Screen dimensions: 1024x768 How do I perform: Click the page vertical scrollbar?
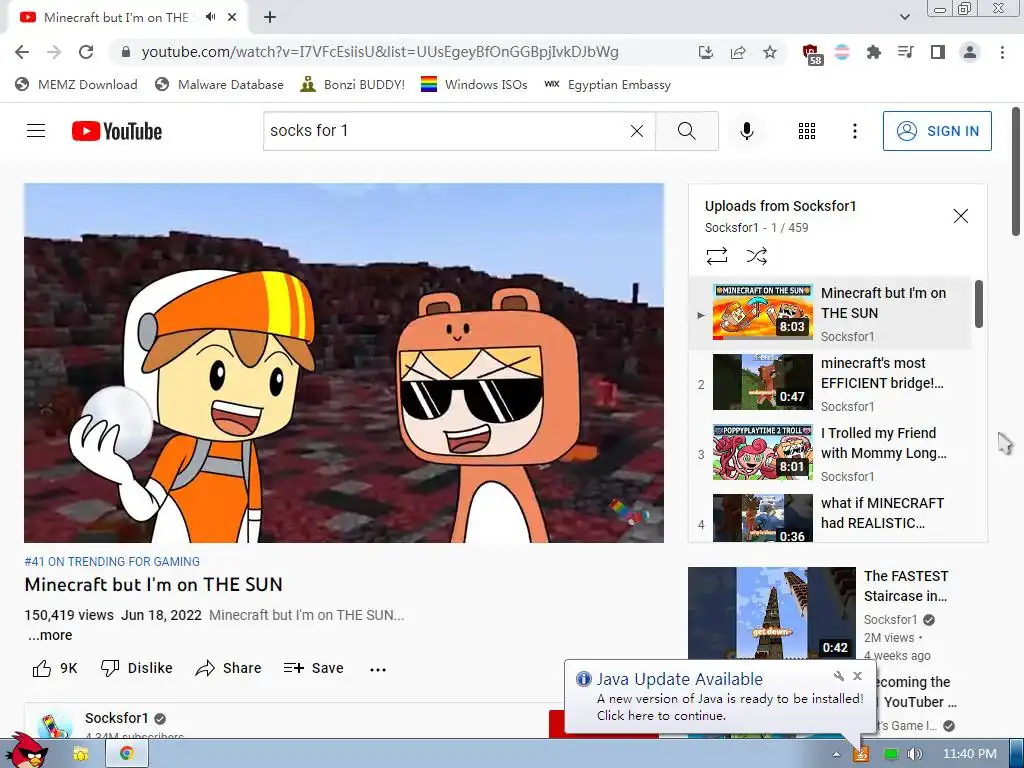(1016, 171)
